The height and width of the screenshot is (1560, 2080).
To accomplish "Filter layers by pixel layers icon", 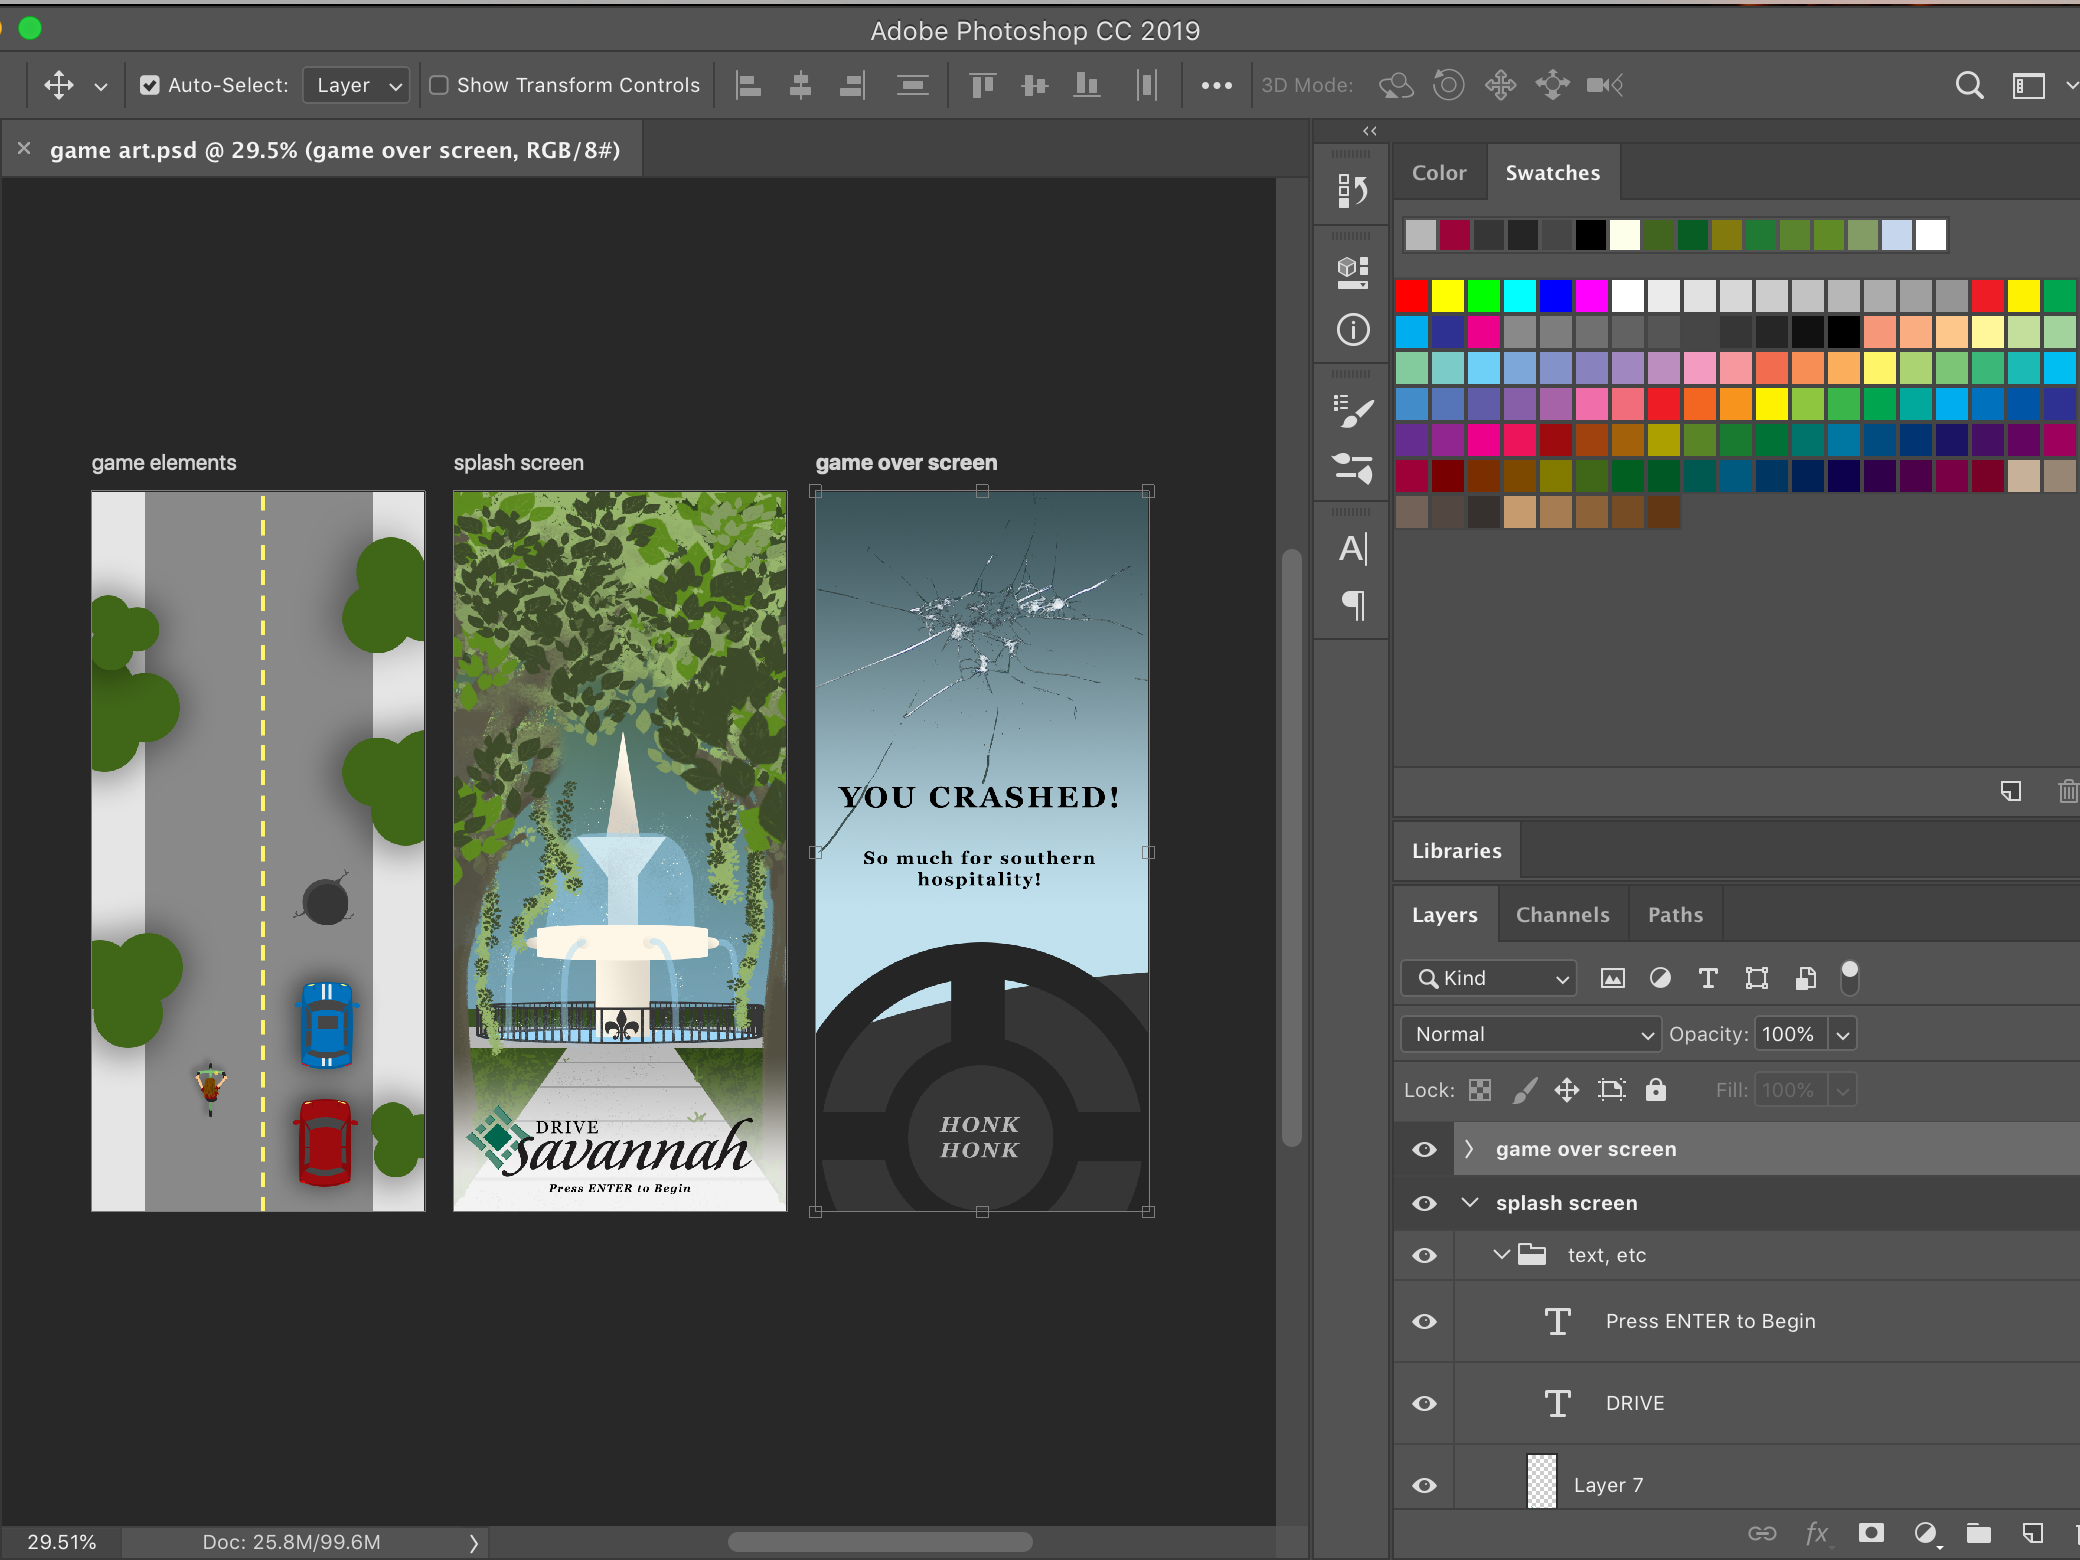I will tap(1613, 978).
